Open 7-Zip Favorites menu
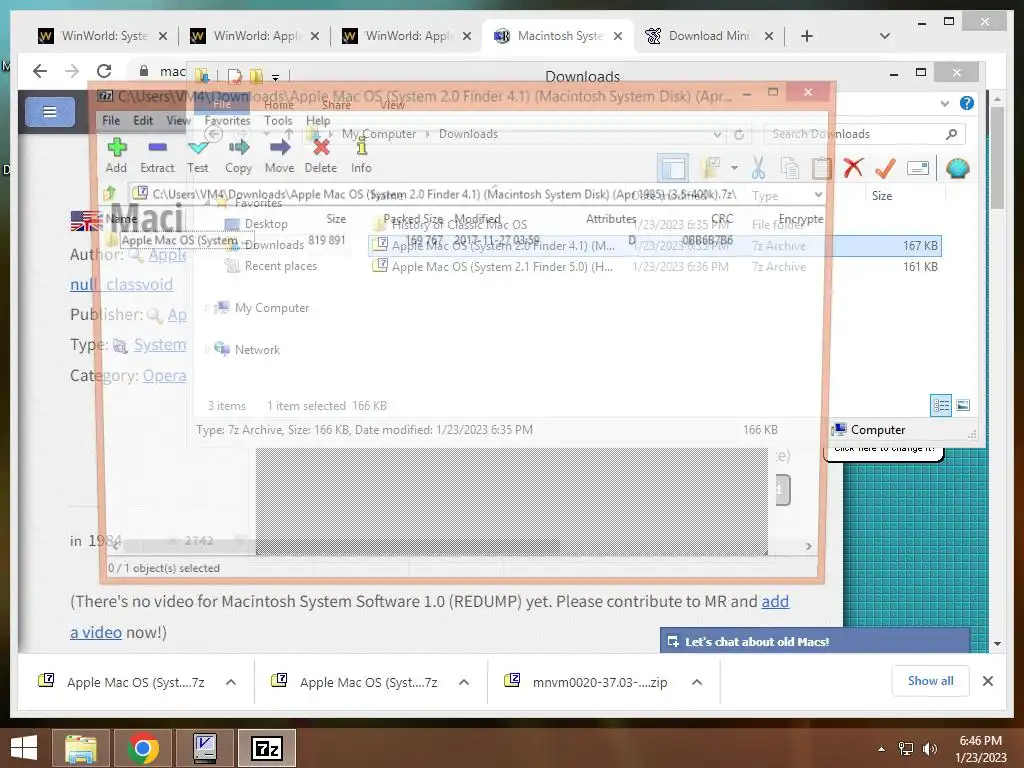This screenshot has width=1024, height=768. pyautogui.click(x=227, y=120)
